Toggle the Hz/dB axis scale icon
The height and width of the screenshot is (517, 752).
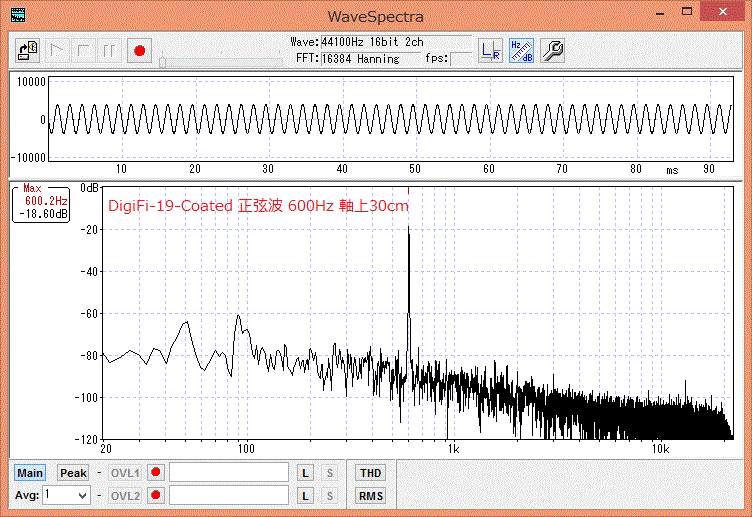coord(521,51)
